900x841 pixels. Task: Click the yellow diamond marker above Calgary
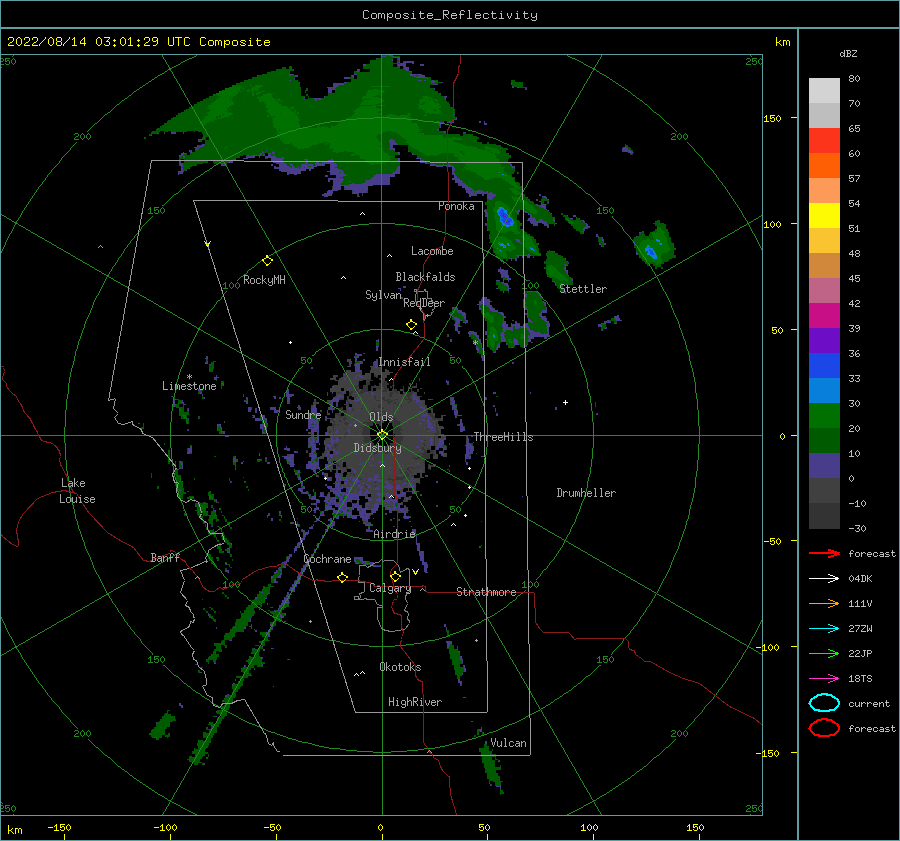point(395,576)
